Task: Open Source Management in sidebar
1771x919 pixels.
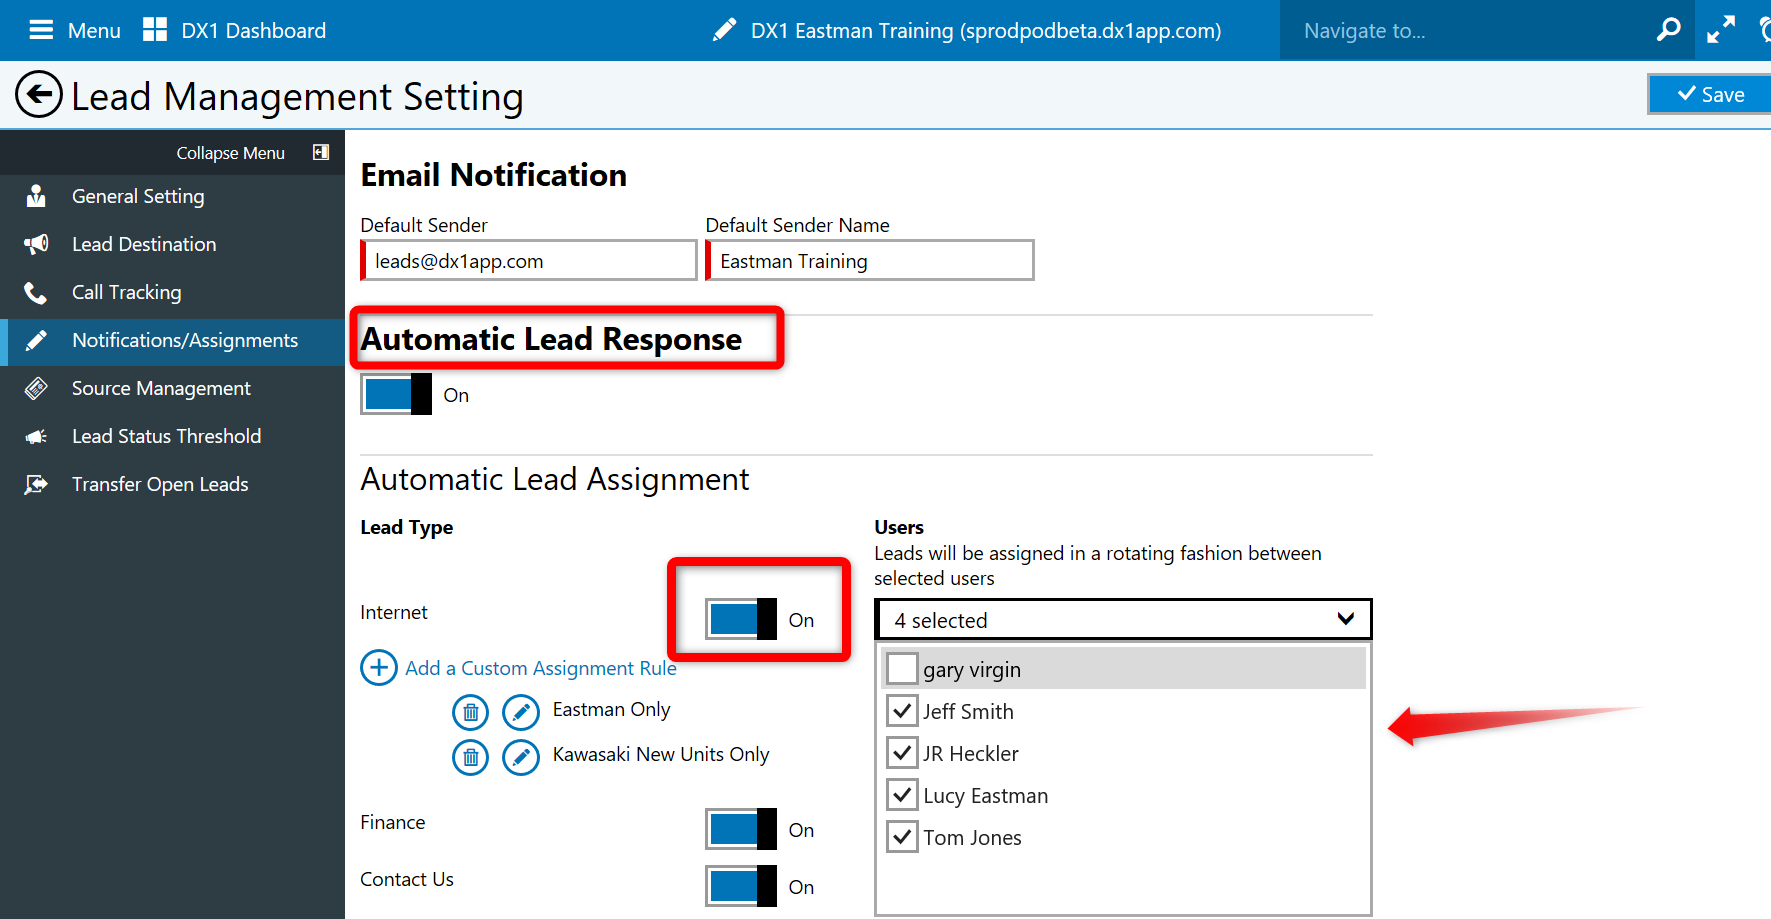Action: (172, 388)
